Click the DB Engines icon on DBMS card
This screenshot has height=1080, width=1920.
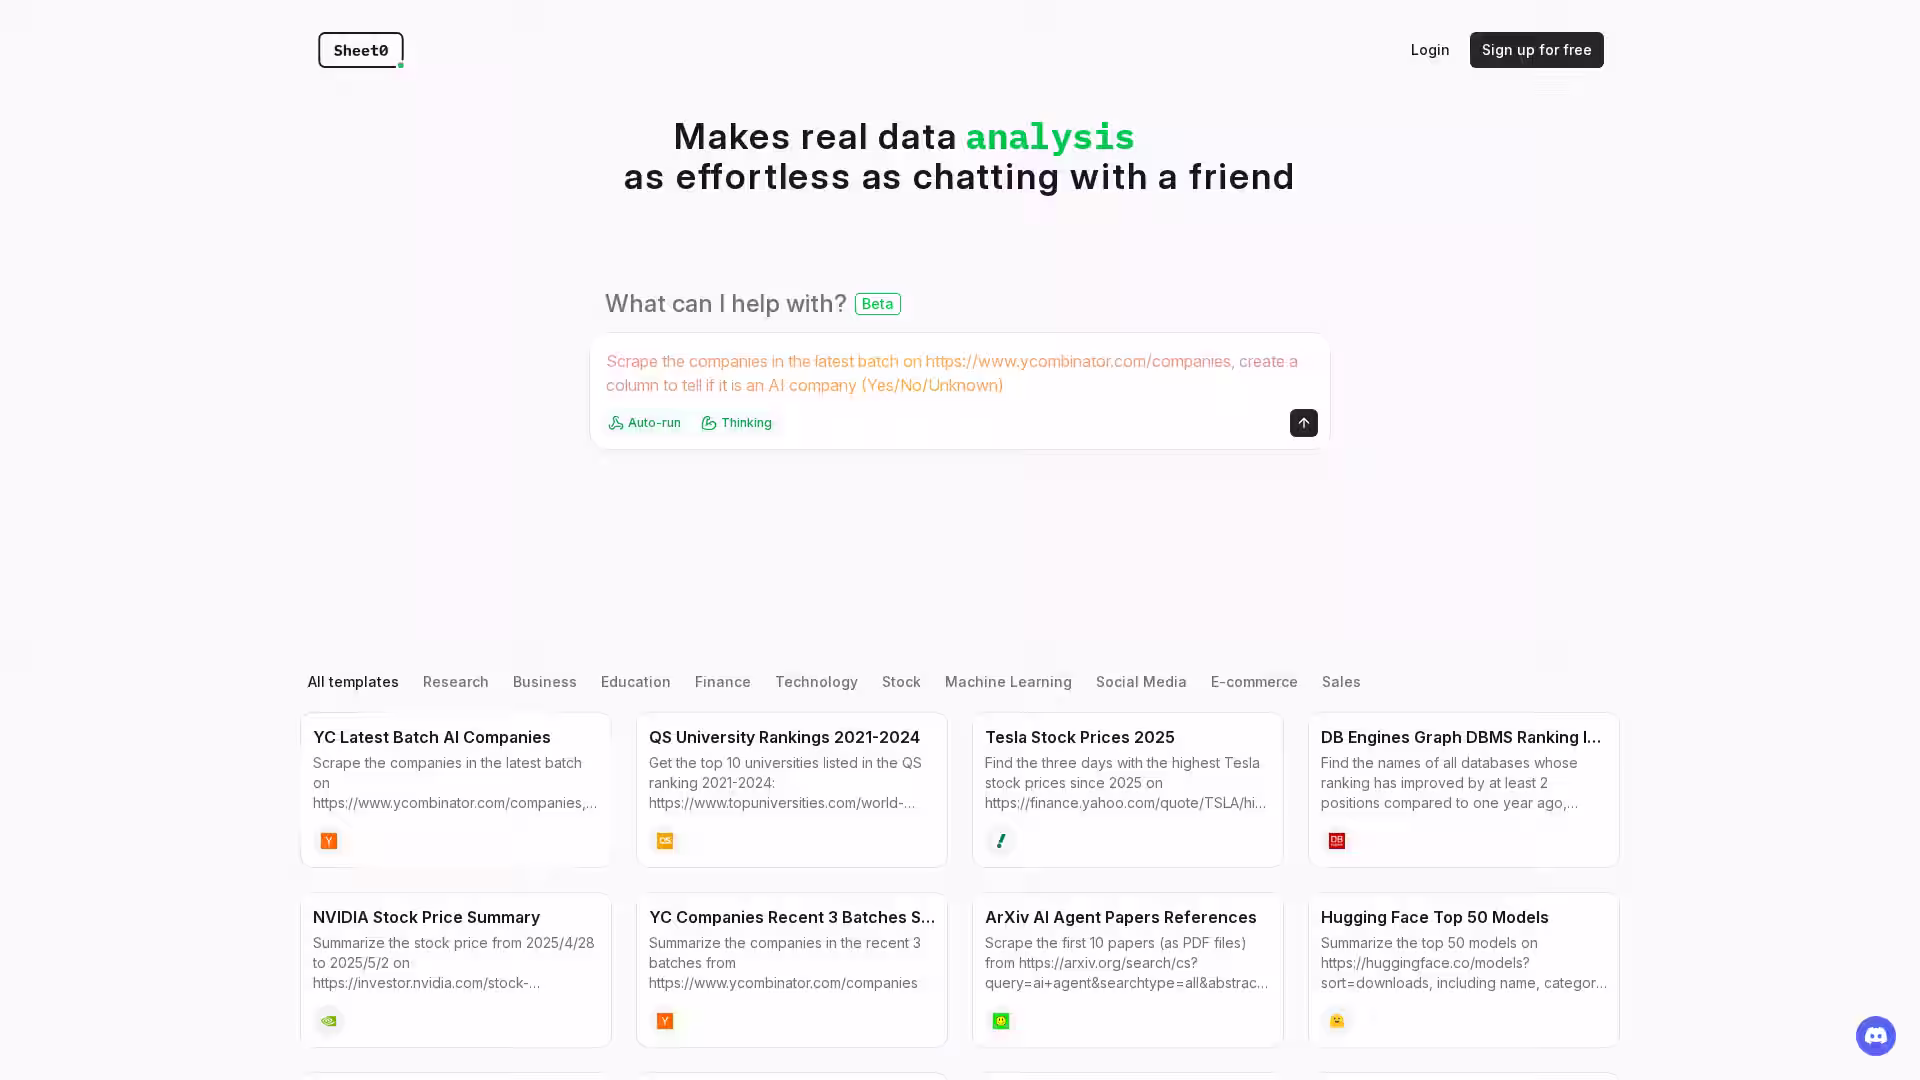click(1337, 841)
